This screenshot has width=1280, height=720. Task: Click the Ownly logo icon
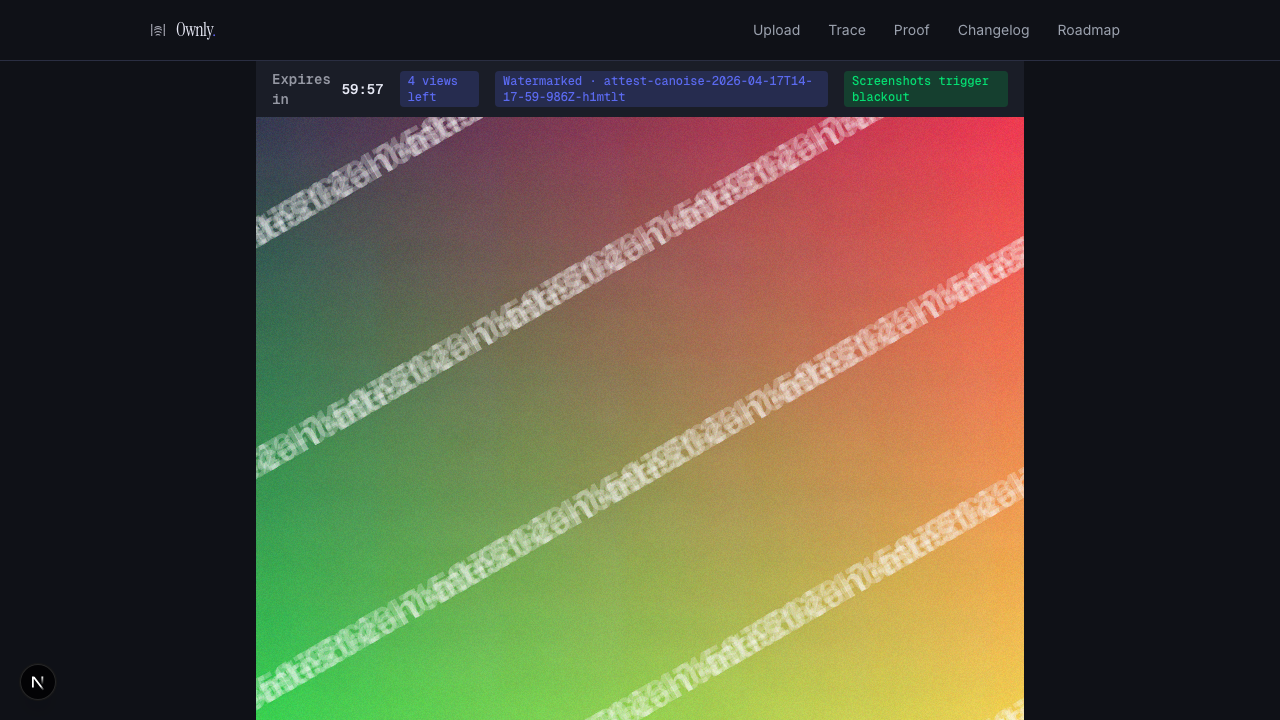click(x=158, y=30)
